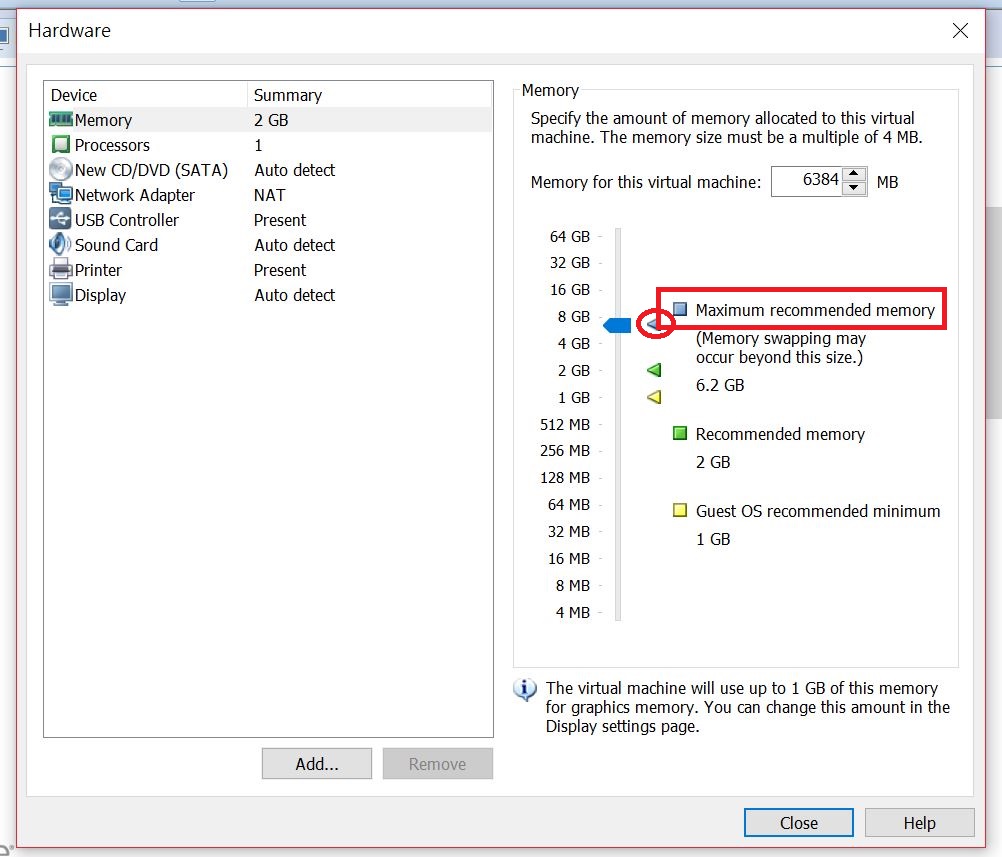Click the USB Controller icon
Image resolution: width=1002 pixels, height=857 pixels.
61,219
